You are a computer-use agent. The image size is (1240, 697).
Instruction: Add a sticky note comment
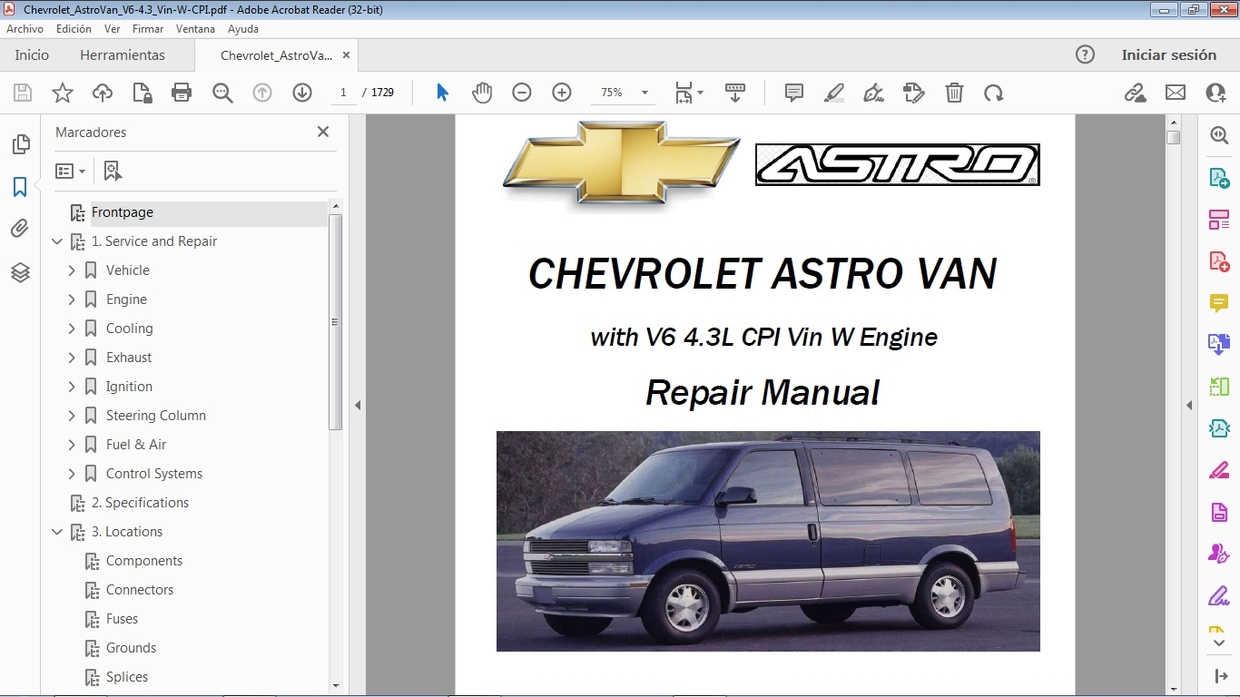click(x=793, y=92)
